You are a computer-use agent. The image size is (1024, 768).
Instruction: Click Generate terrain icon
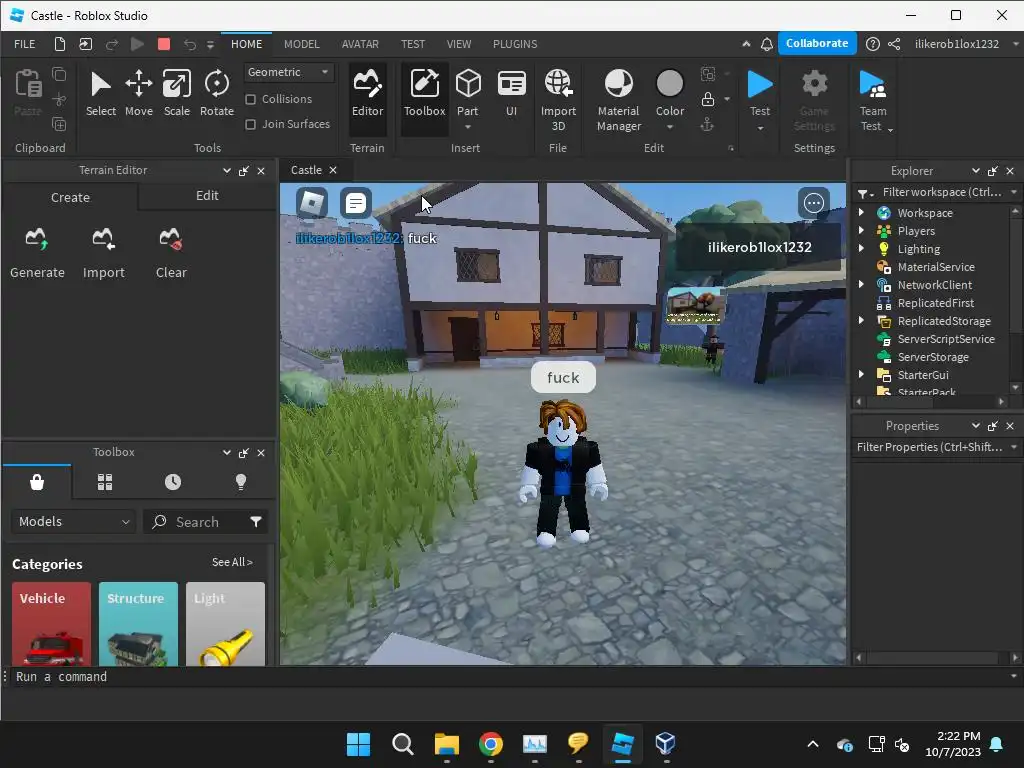pyautogui.click(x=37, y=253)
